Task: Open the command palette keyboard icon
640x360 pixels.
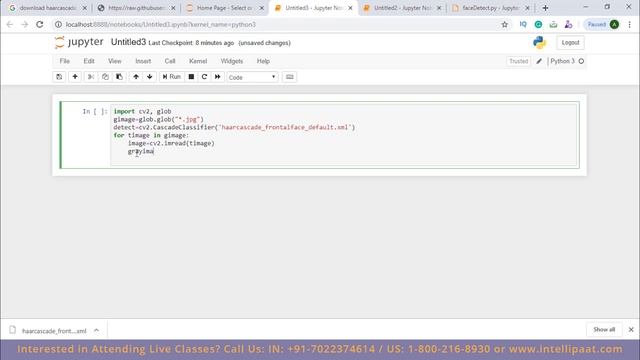Action: click(289, 77)
